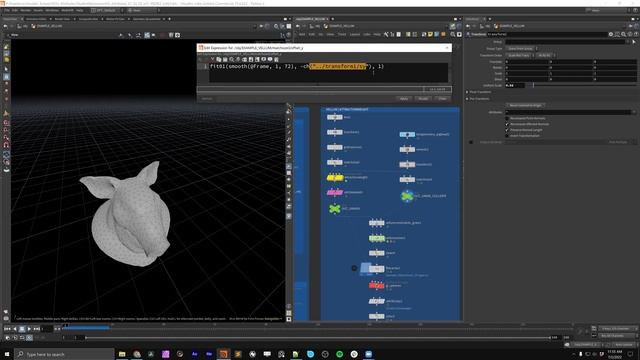Toggle Recompute Point Normals checkbox

(x=507, y=118)
